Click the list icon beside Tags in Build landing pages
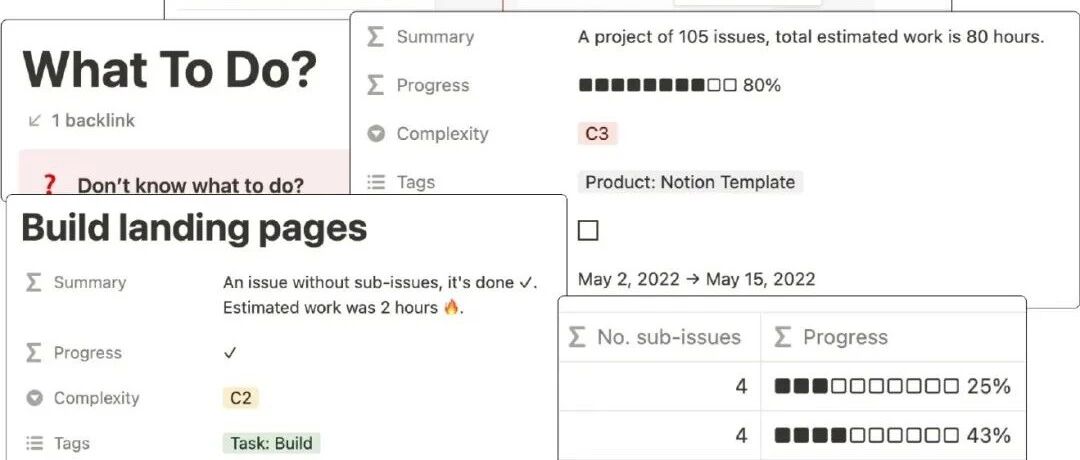 (34, 443)
